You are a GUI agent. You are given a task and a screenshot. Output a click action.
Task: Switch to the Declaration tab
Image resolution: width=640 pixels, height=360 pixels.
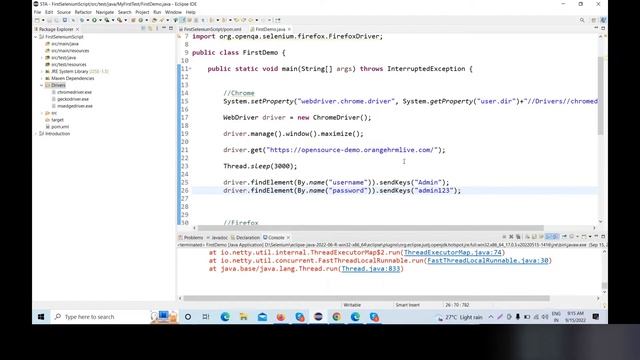point(245,238)
